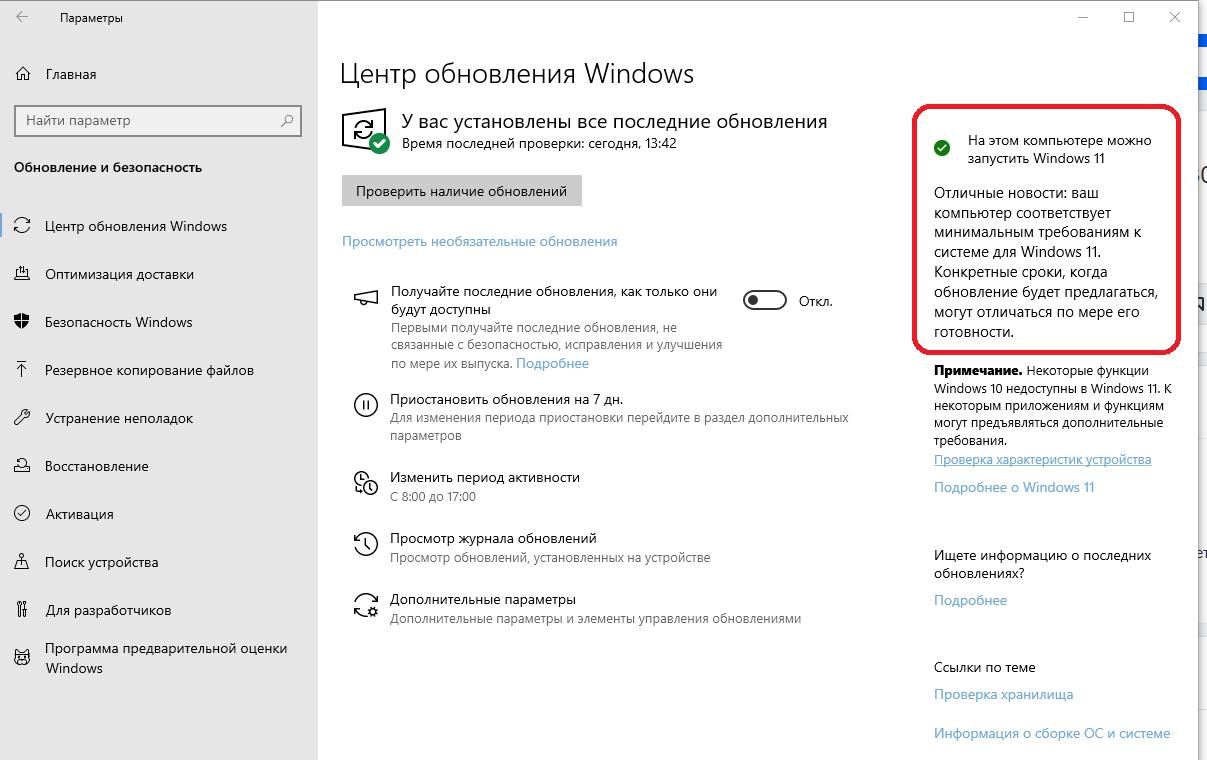Click 'Проверить наличие обновлений' button
This screenshot has height=760, width=1207.
click(x=462, y=191)
